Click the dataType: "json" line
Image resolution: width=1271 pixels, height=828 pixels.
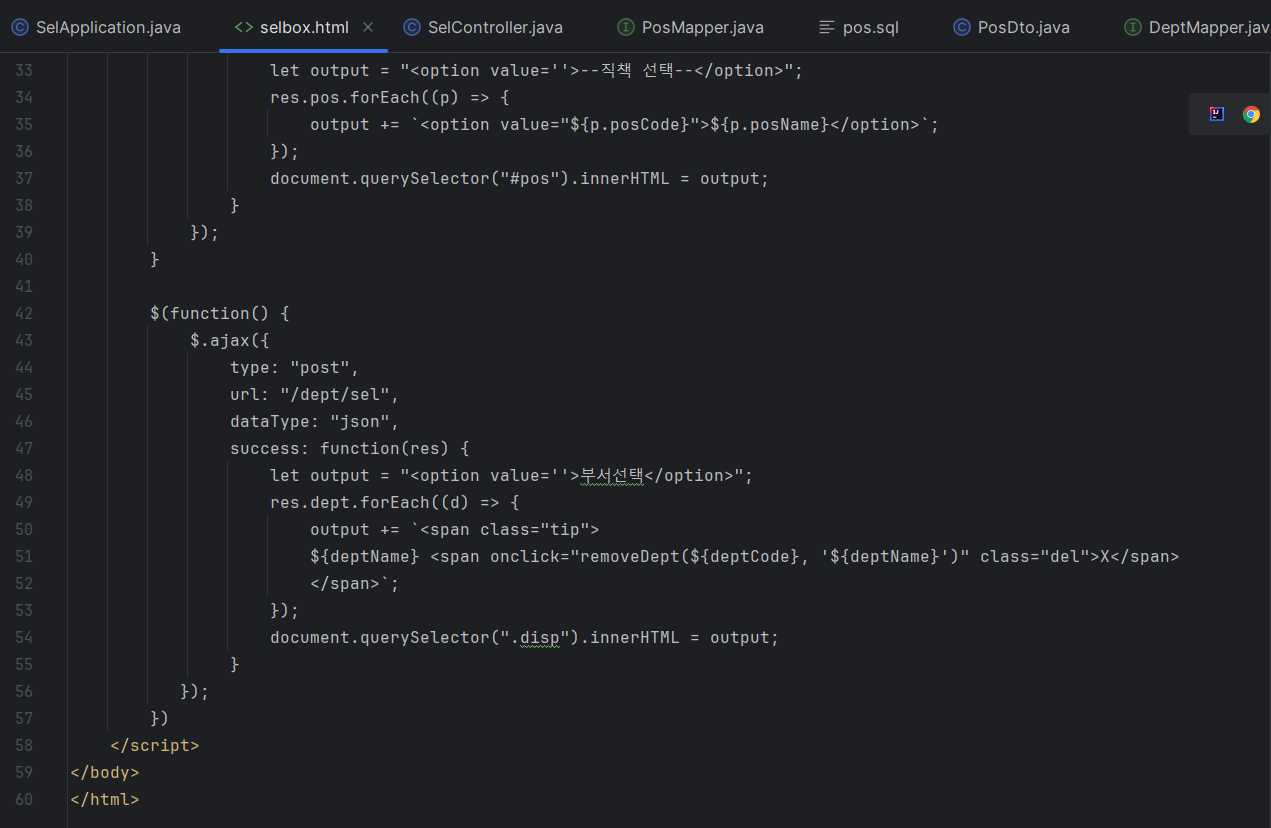pyautogui.click(x=314, y=421)
